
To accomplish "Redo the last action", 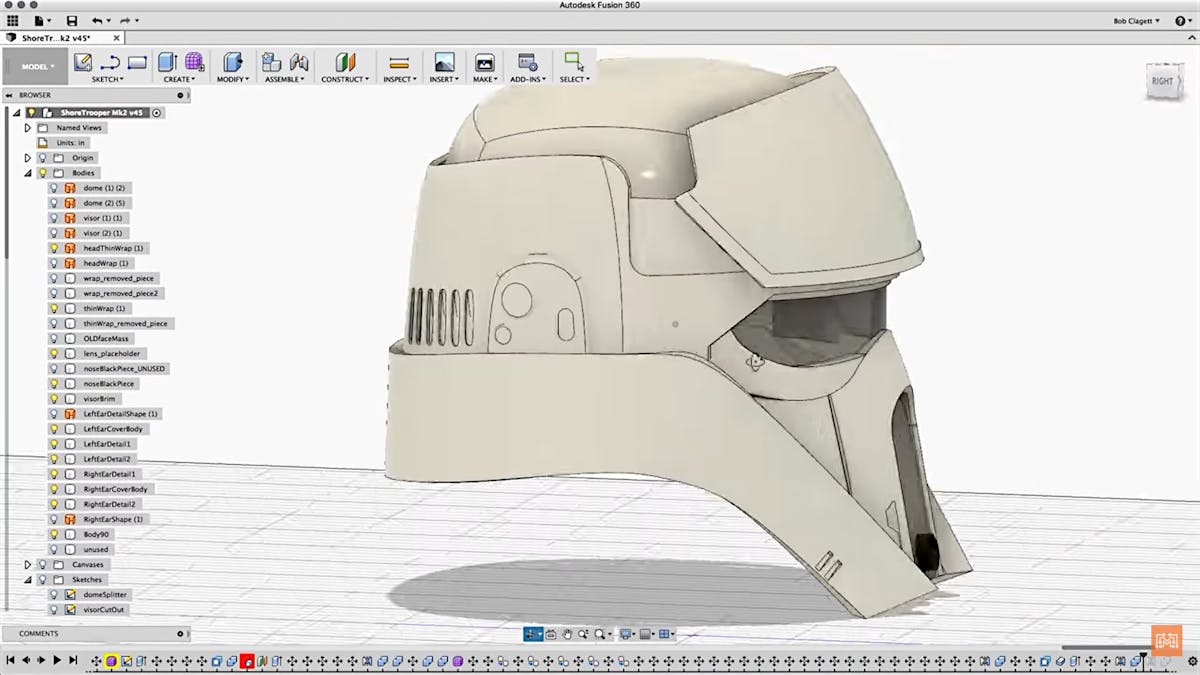I will (125, 20).
